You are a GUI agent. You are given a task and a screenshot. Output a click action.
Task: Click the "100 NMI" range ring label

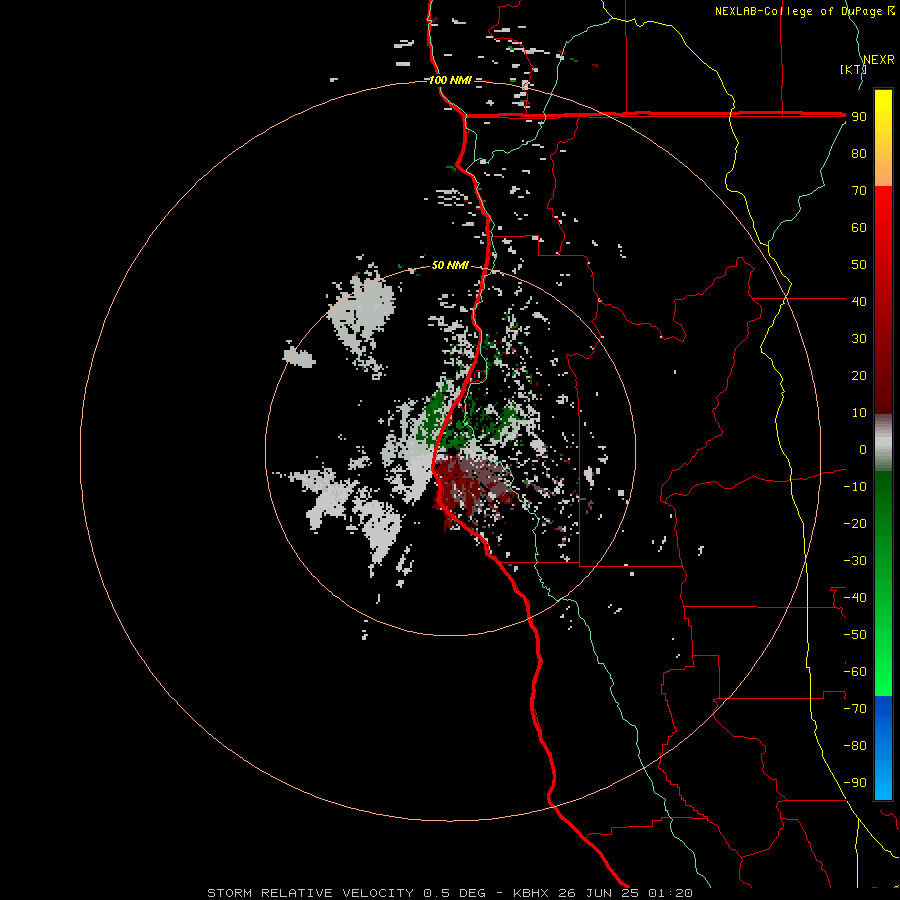pyautogui.click(x=450, y=80)
